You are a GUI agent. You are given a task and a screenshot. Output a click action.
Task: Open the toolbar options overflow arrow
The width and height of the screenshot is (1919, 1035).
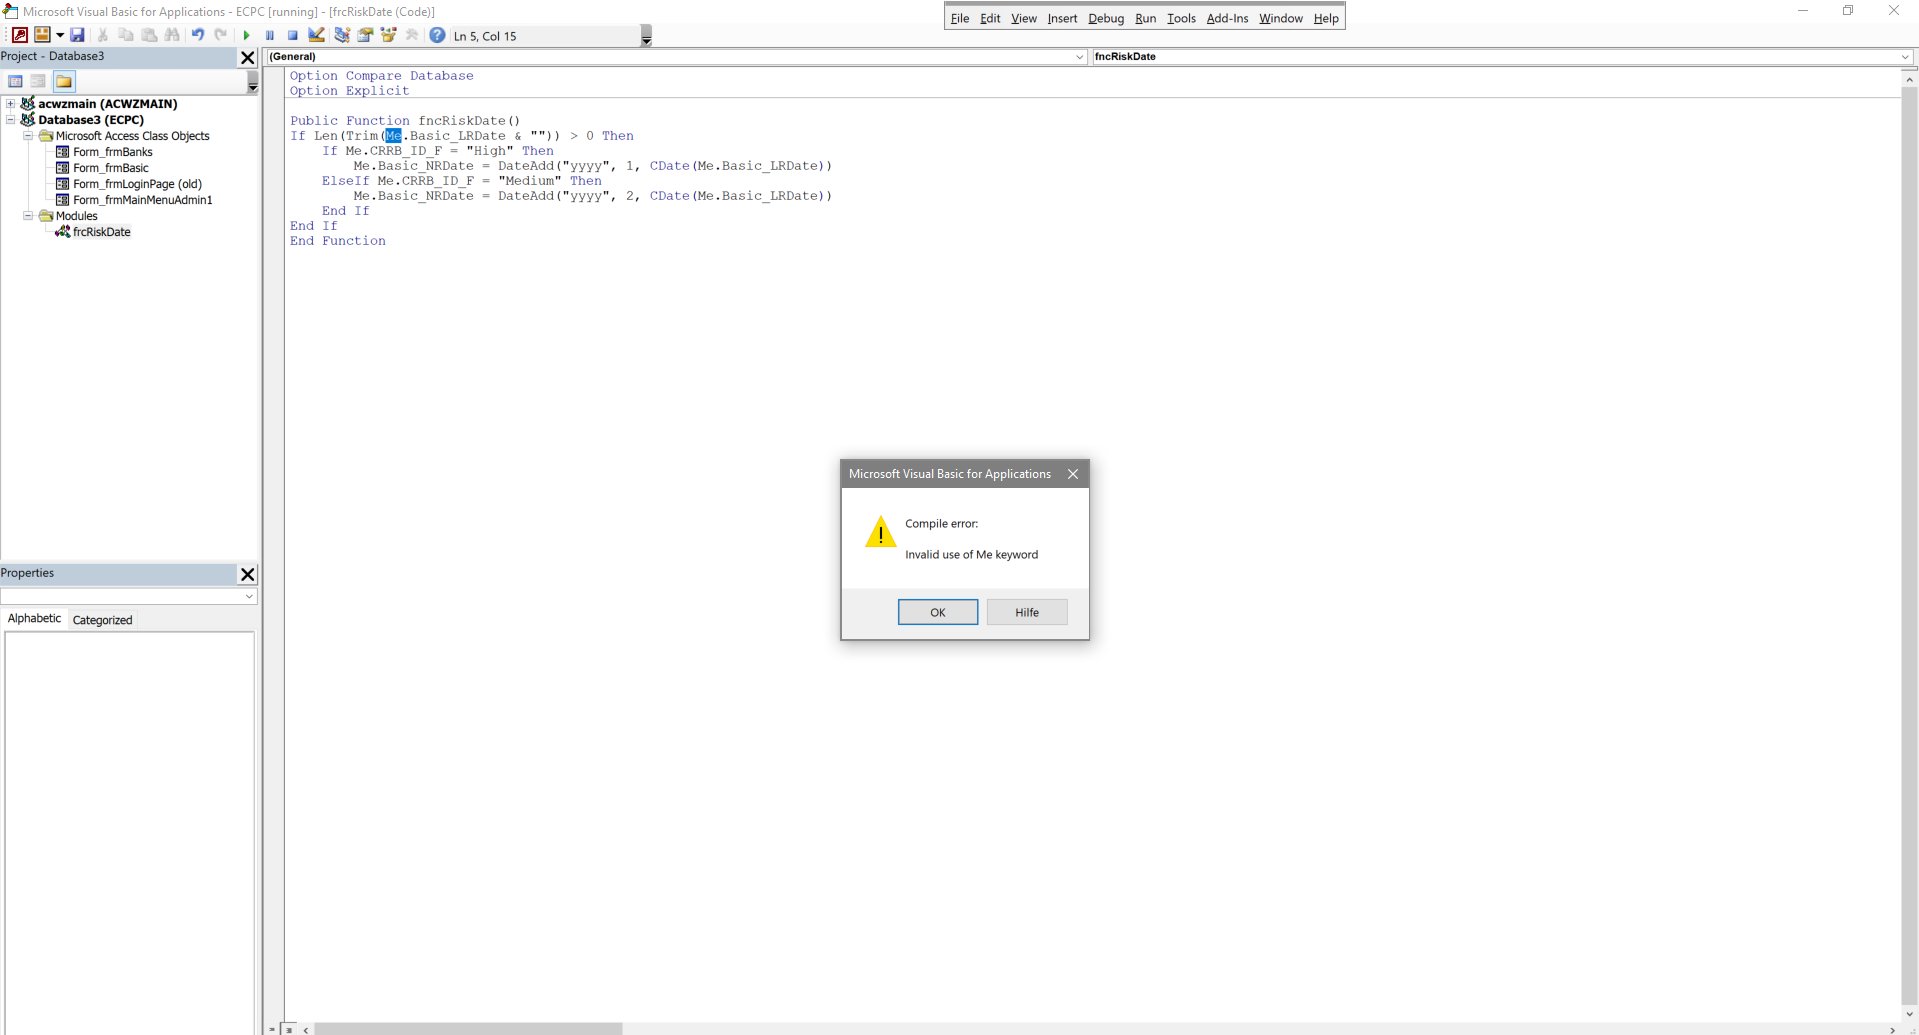click(646, 37)
